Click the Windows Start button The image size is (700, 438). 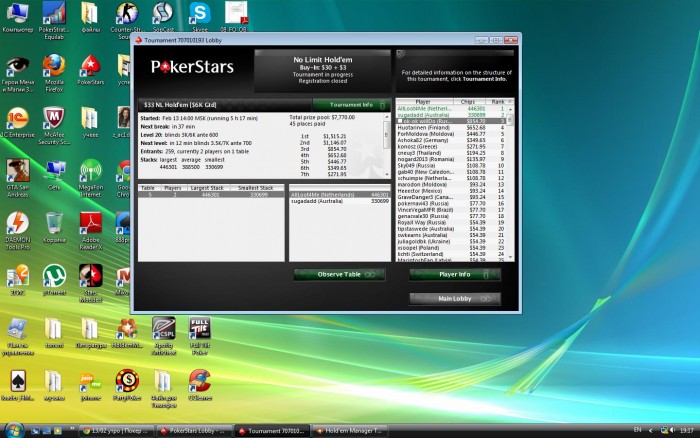tap(14, 430)
